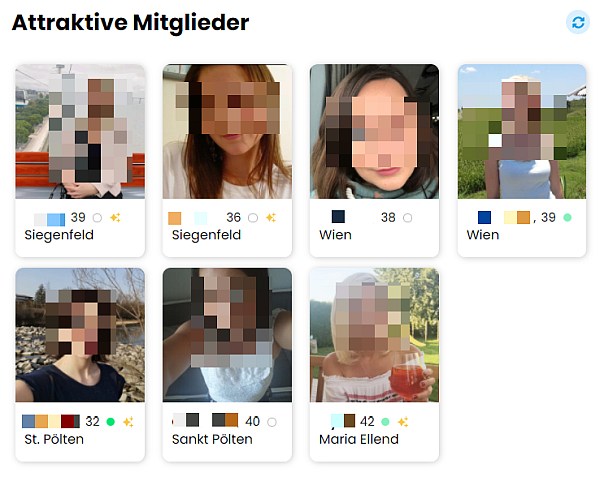Click sparkle icon on 36-year-old Siegenfeld card

pyautogui.click(x=271, y=218)
